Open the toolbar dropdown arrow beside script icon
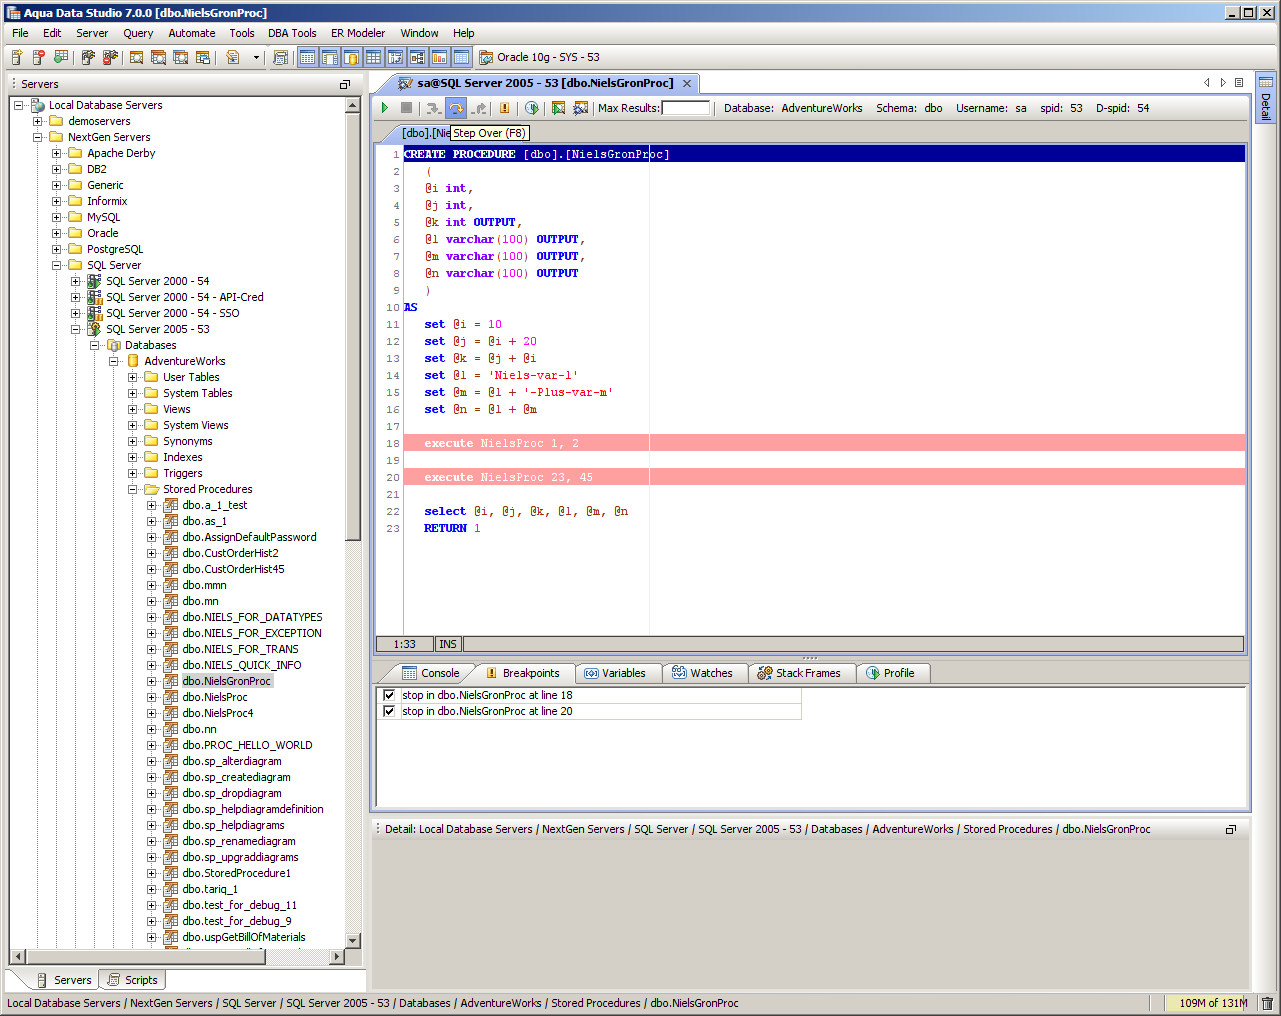This screenshot has height=1016, width=1281. pyautogui.click(x=256, y=57)
